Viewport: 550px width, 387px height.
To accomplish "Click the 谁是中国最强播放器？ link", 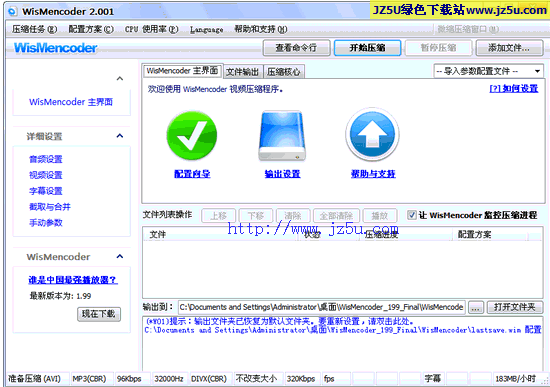I will click(x=73, y=280).
